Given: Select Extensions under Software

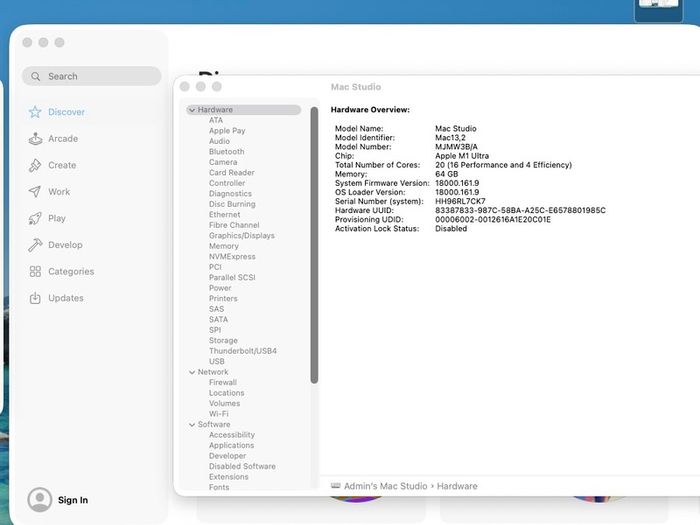Looking at the screenshot, I should (229, 477).
